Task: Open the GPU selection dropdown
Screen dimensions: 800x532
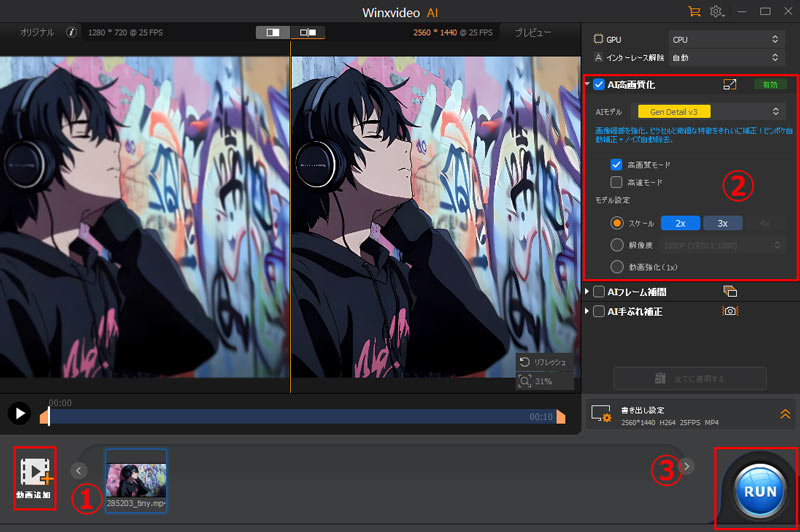Action: click(725, 39)
